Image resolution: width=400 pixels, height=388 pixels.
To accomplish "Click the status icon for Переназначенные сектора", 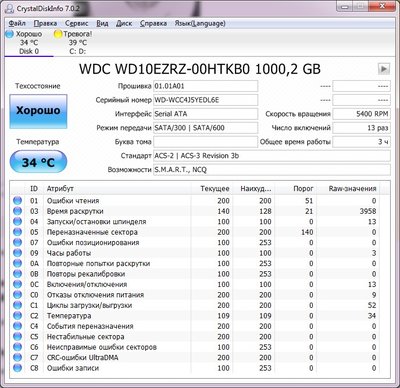I will click(17, 232).
